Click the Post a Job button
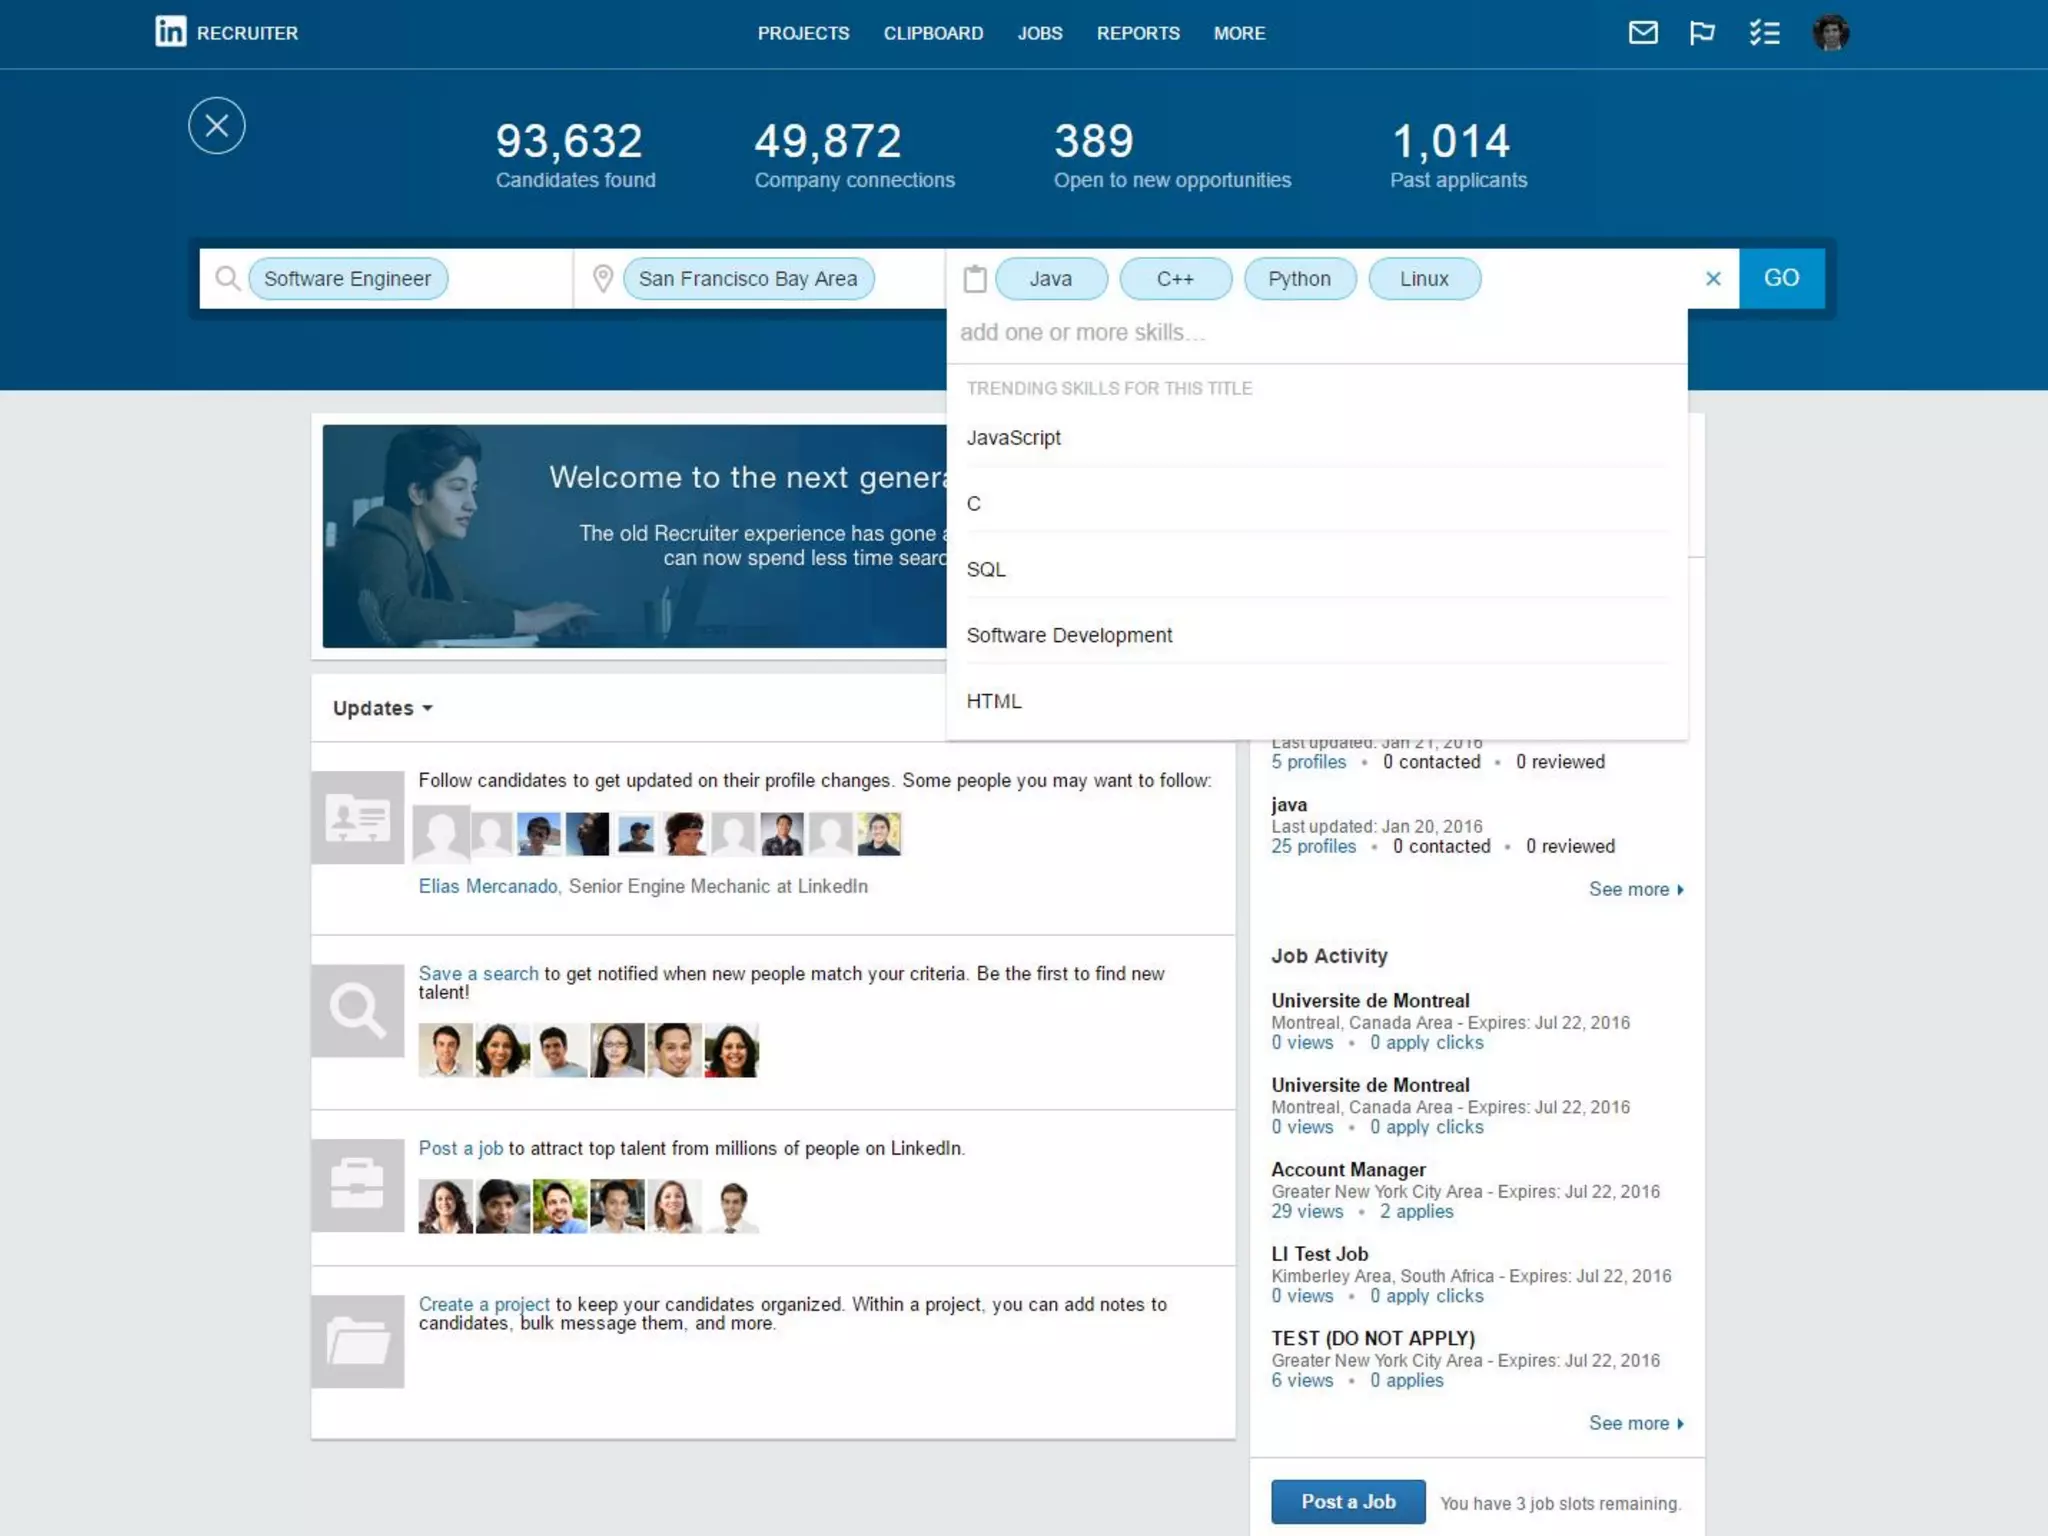 click(x=1348, y=1501)
